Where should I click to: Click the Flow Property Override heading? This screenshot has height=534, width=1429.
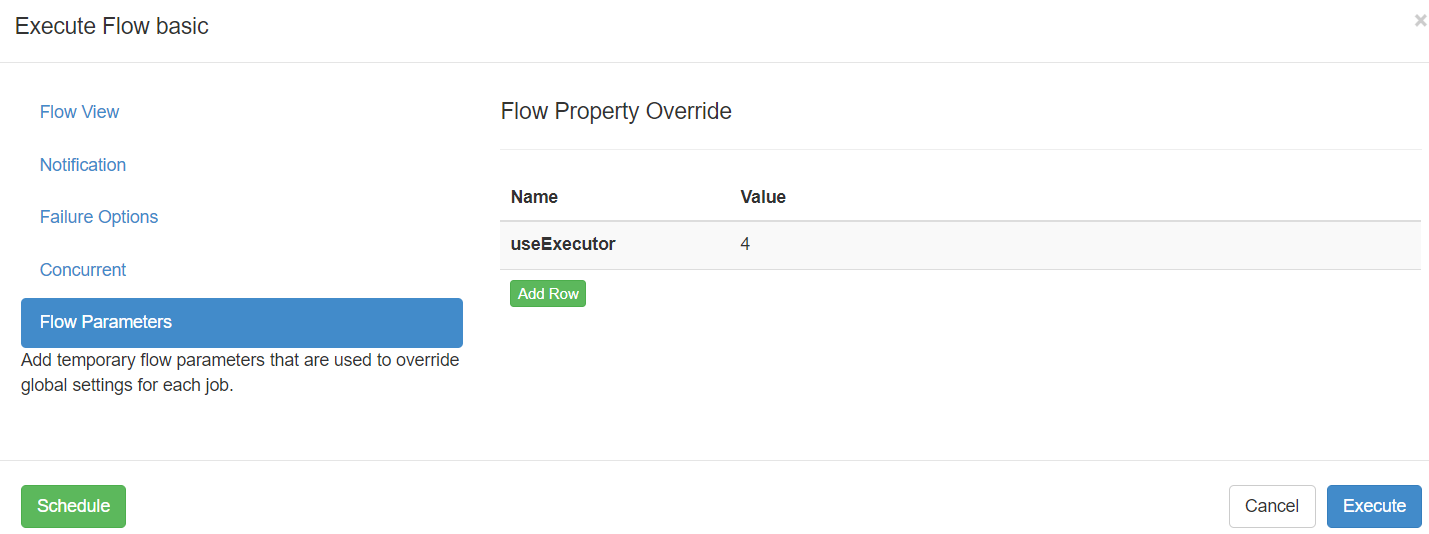point(616,111)
